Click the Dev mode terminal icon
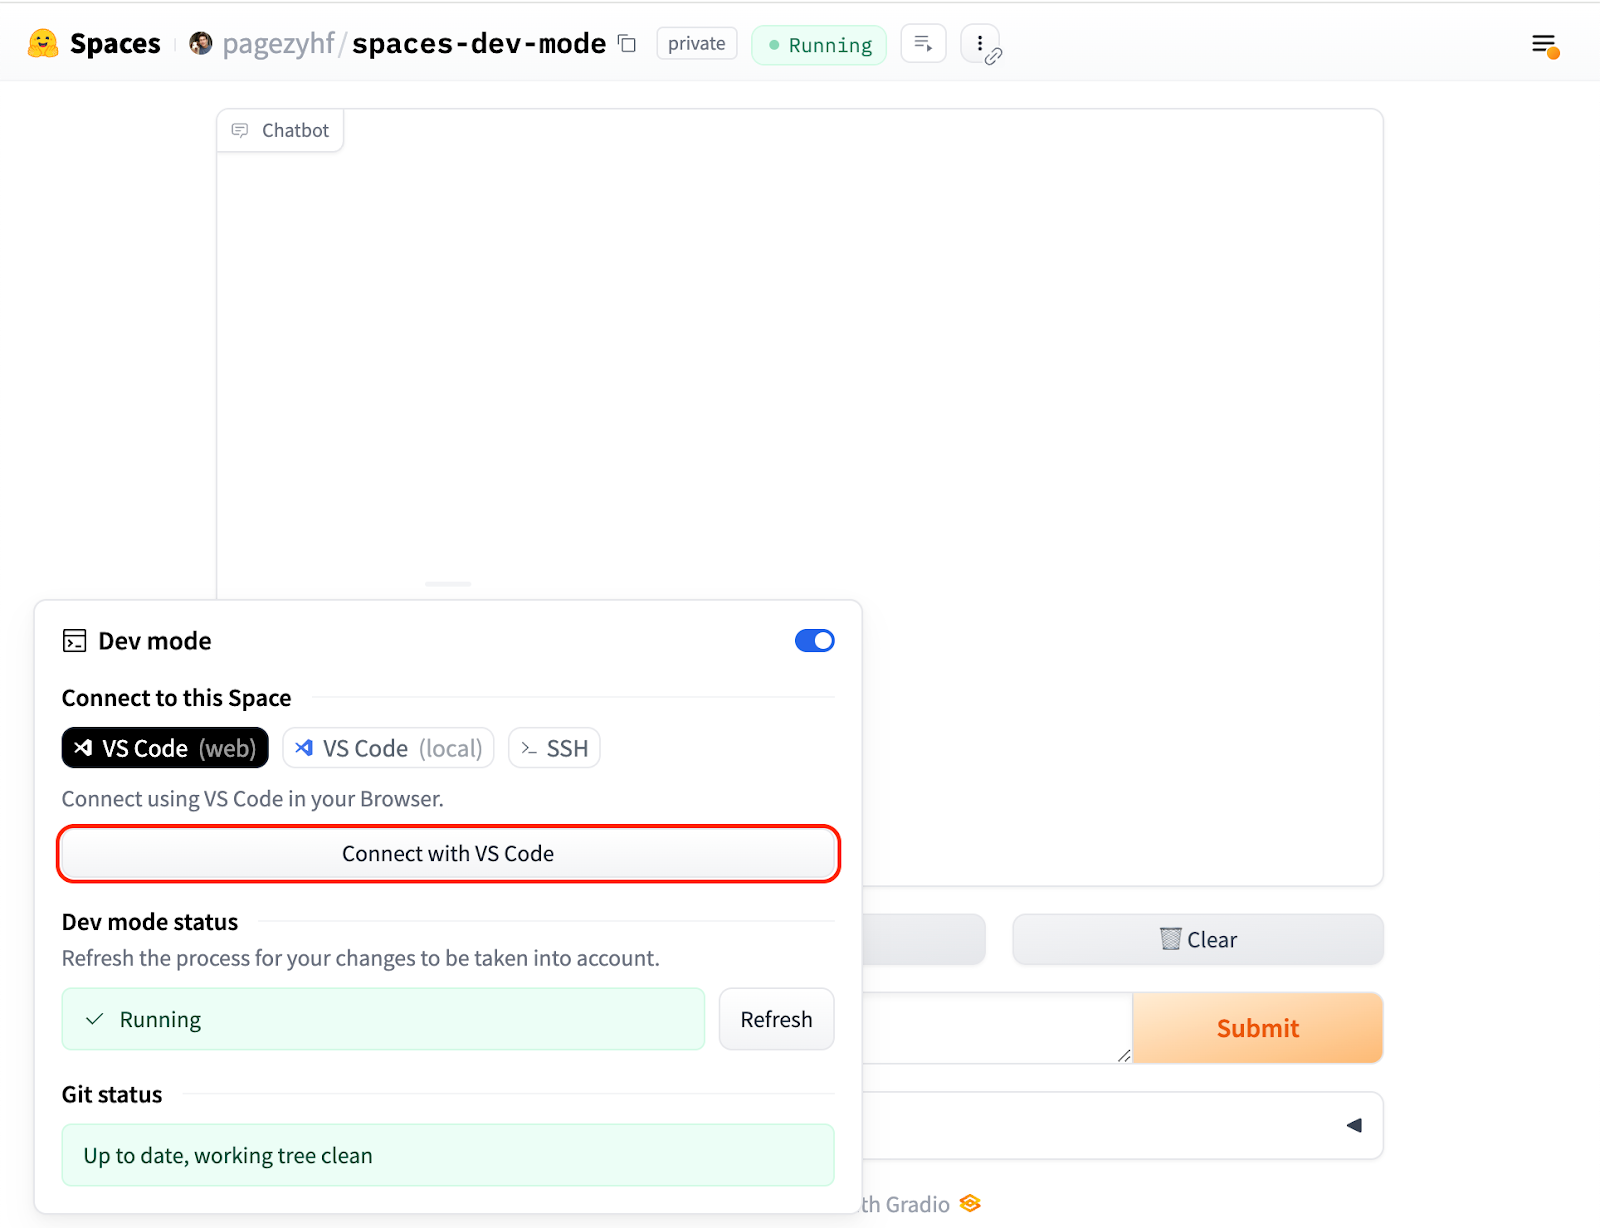 (74, 641)
